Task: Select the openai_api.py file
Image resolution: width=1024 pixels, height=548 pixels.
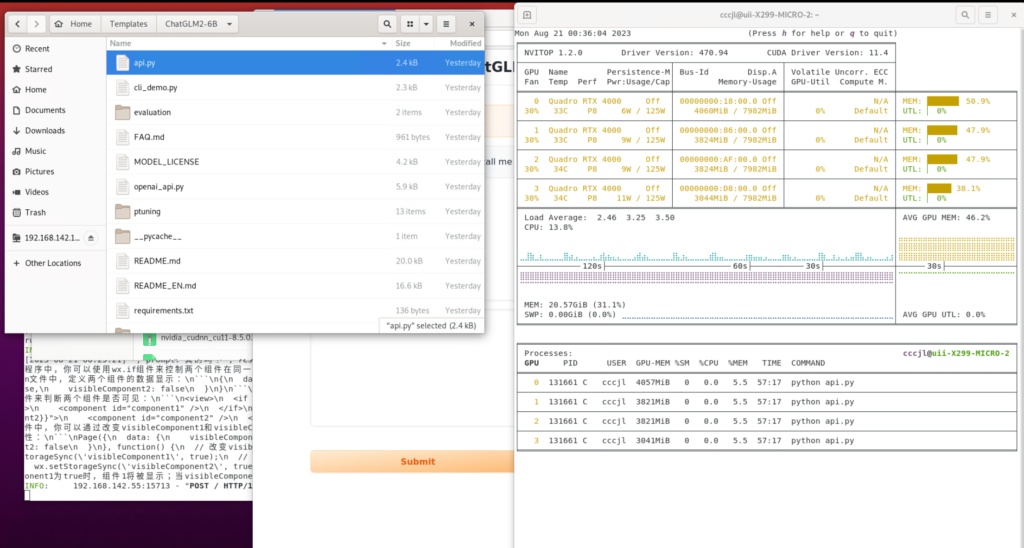Action: (x=295, y=187)
